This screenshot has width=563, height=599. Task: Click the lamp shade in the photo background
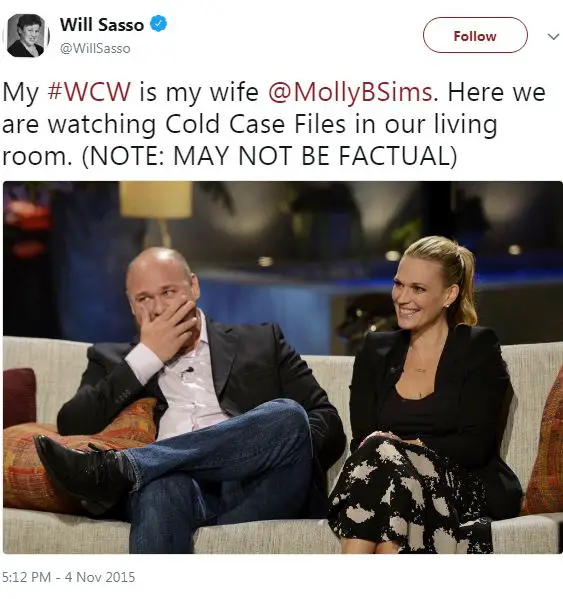tap(155, 199)
